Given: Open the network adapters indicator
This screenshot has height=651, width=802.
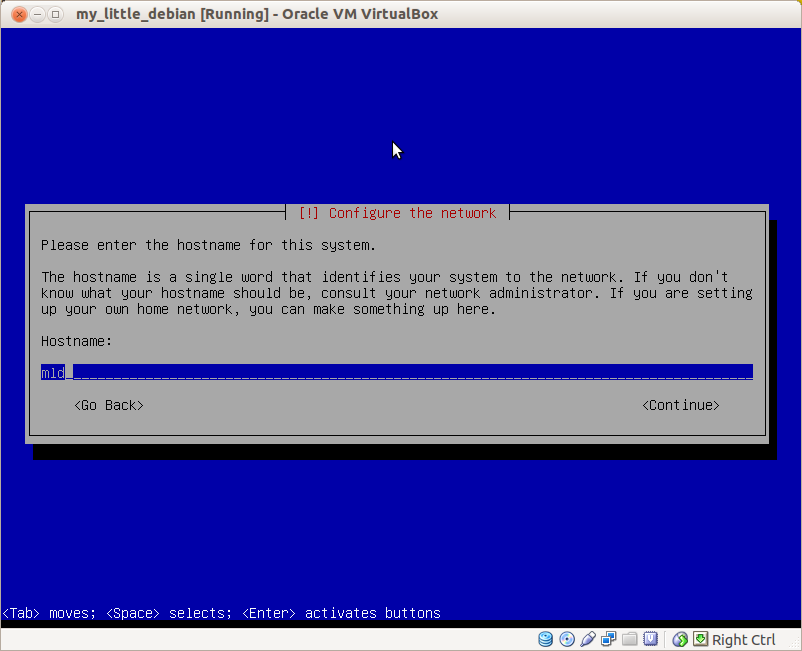Looking at the screenshot, I should (x=609, y=639).
